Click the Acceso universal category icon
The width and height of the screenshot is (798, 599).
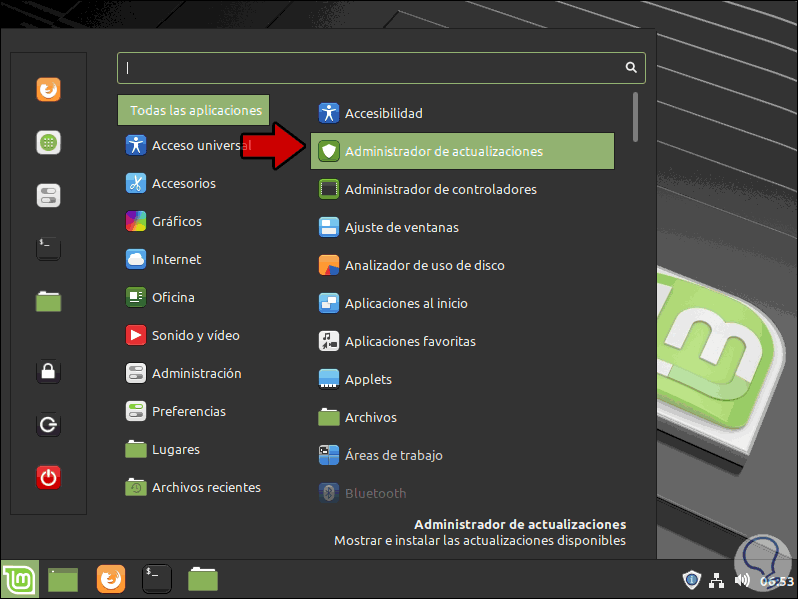pyautogui.click(x=135, y=145)
